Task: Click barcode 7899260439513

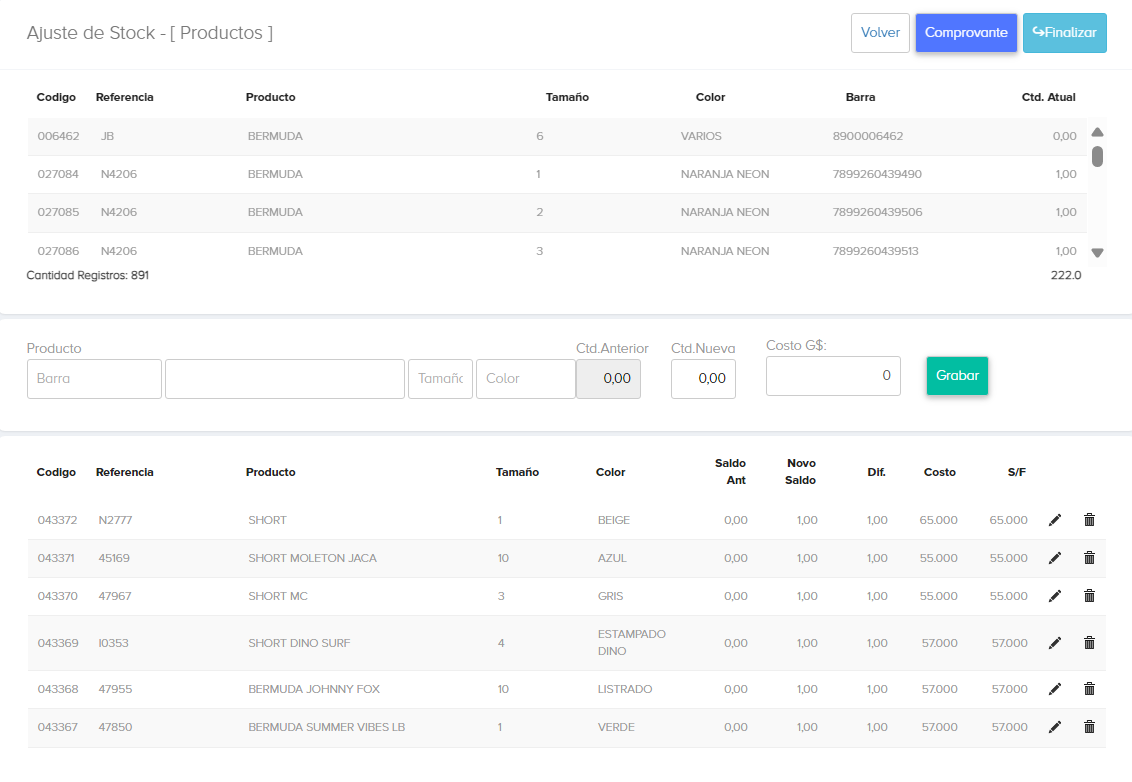Action: coord(876,251)
